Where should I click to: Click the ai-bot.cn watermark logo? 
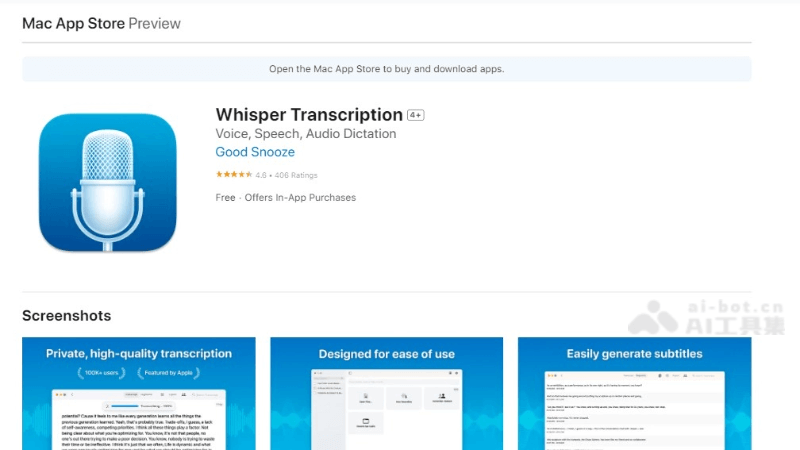705,317
